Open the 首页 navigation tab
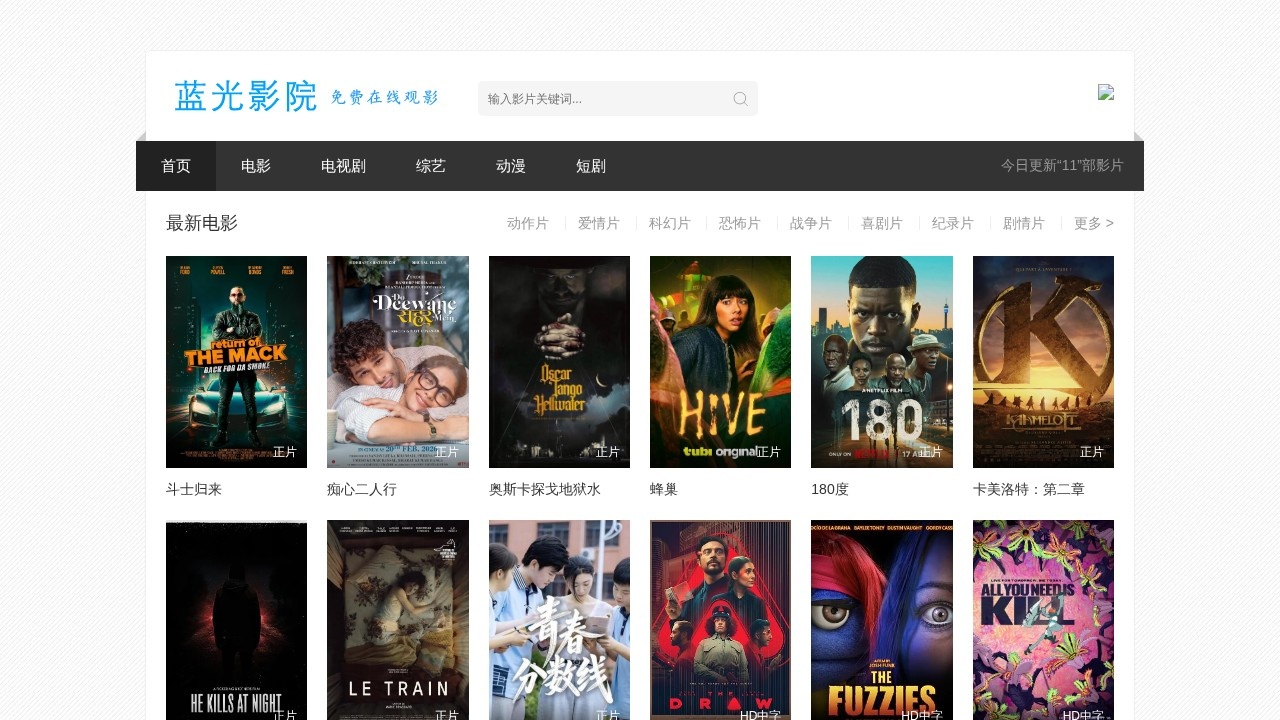Screen dimensions: 1280x720 coord(176,166)
